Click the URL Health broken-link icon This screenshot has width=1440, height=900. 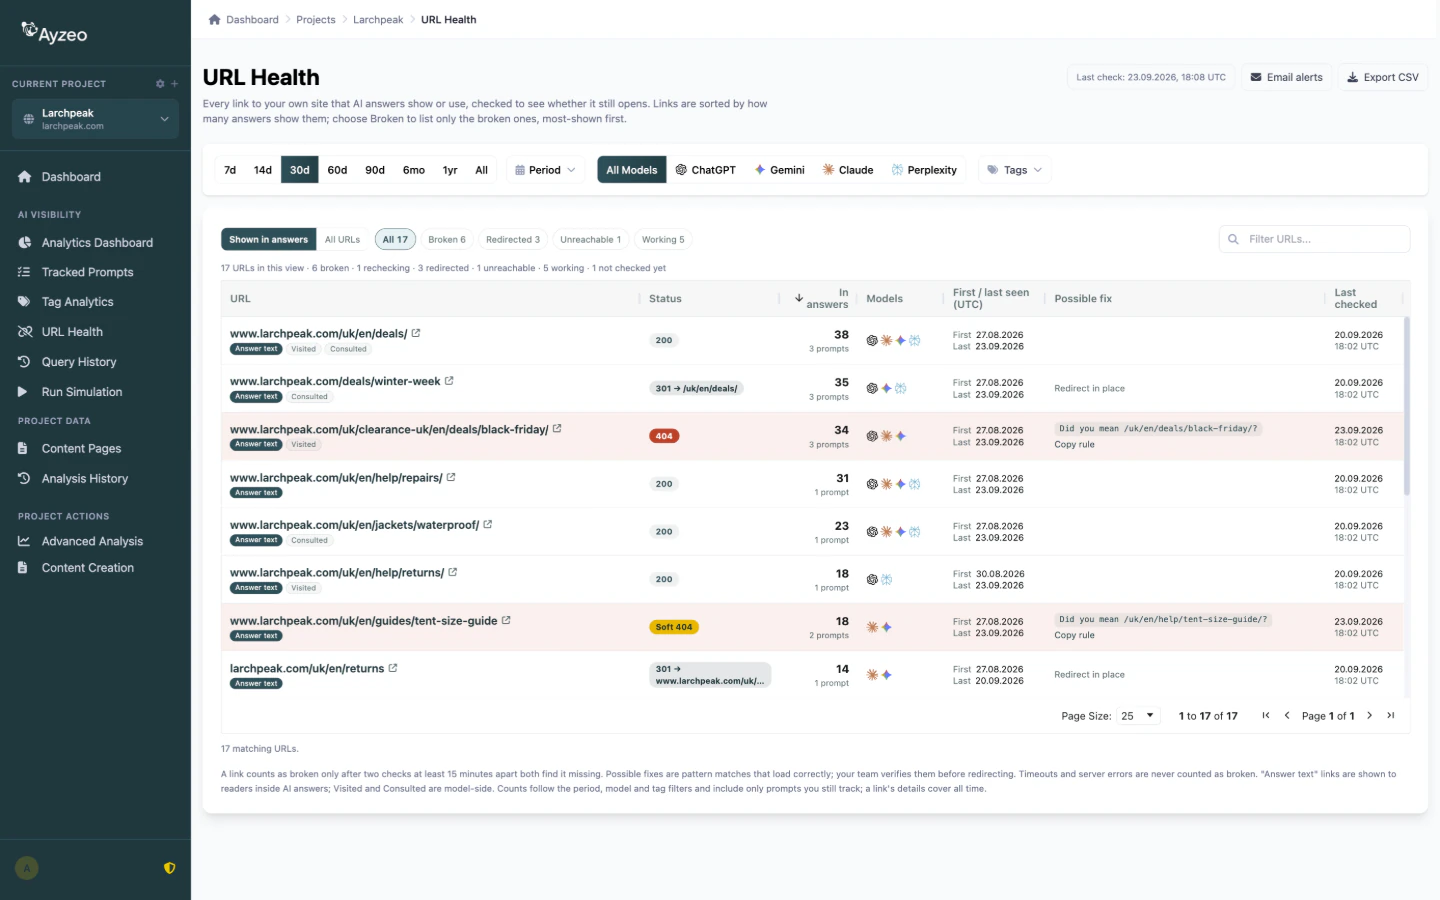(x=24, y=332)
